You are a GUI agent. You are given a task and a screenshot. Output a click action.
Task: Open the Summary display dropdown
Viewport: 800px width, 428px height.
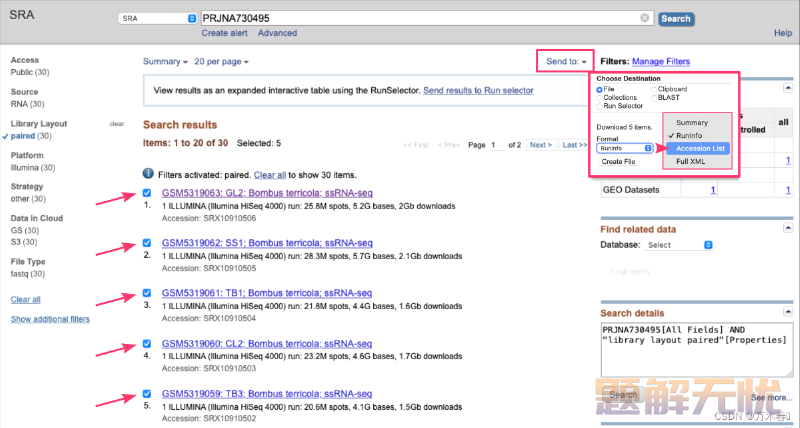[165, 61]
